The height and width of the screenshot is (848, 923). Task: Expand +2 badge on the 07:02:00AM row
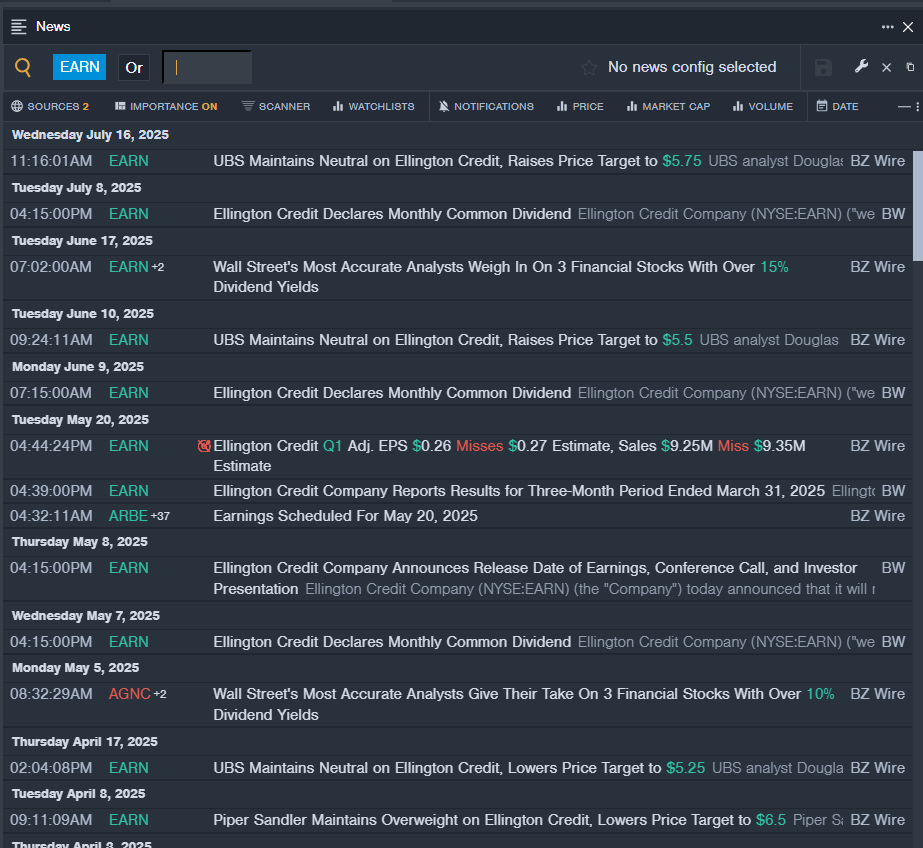coord(158,267)
